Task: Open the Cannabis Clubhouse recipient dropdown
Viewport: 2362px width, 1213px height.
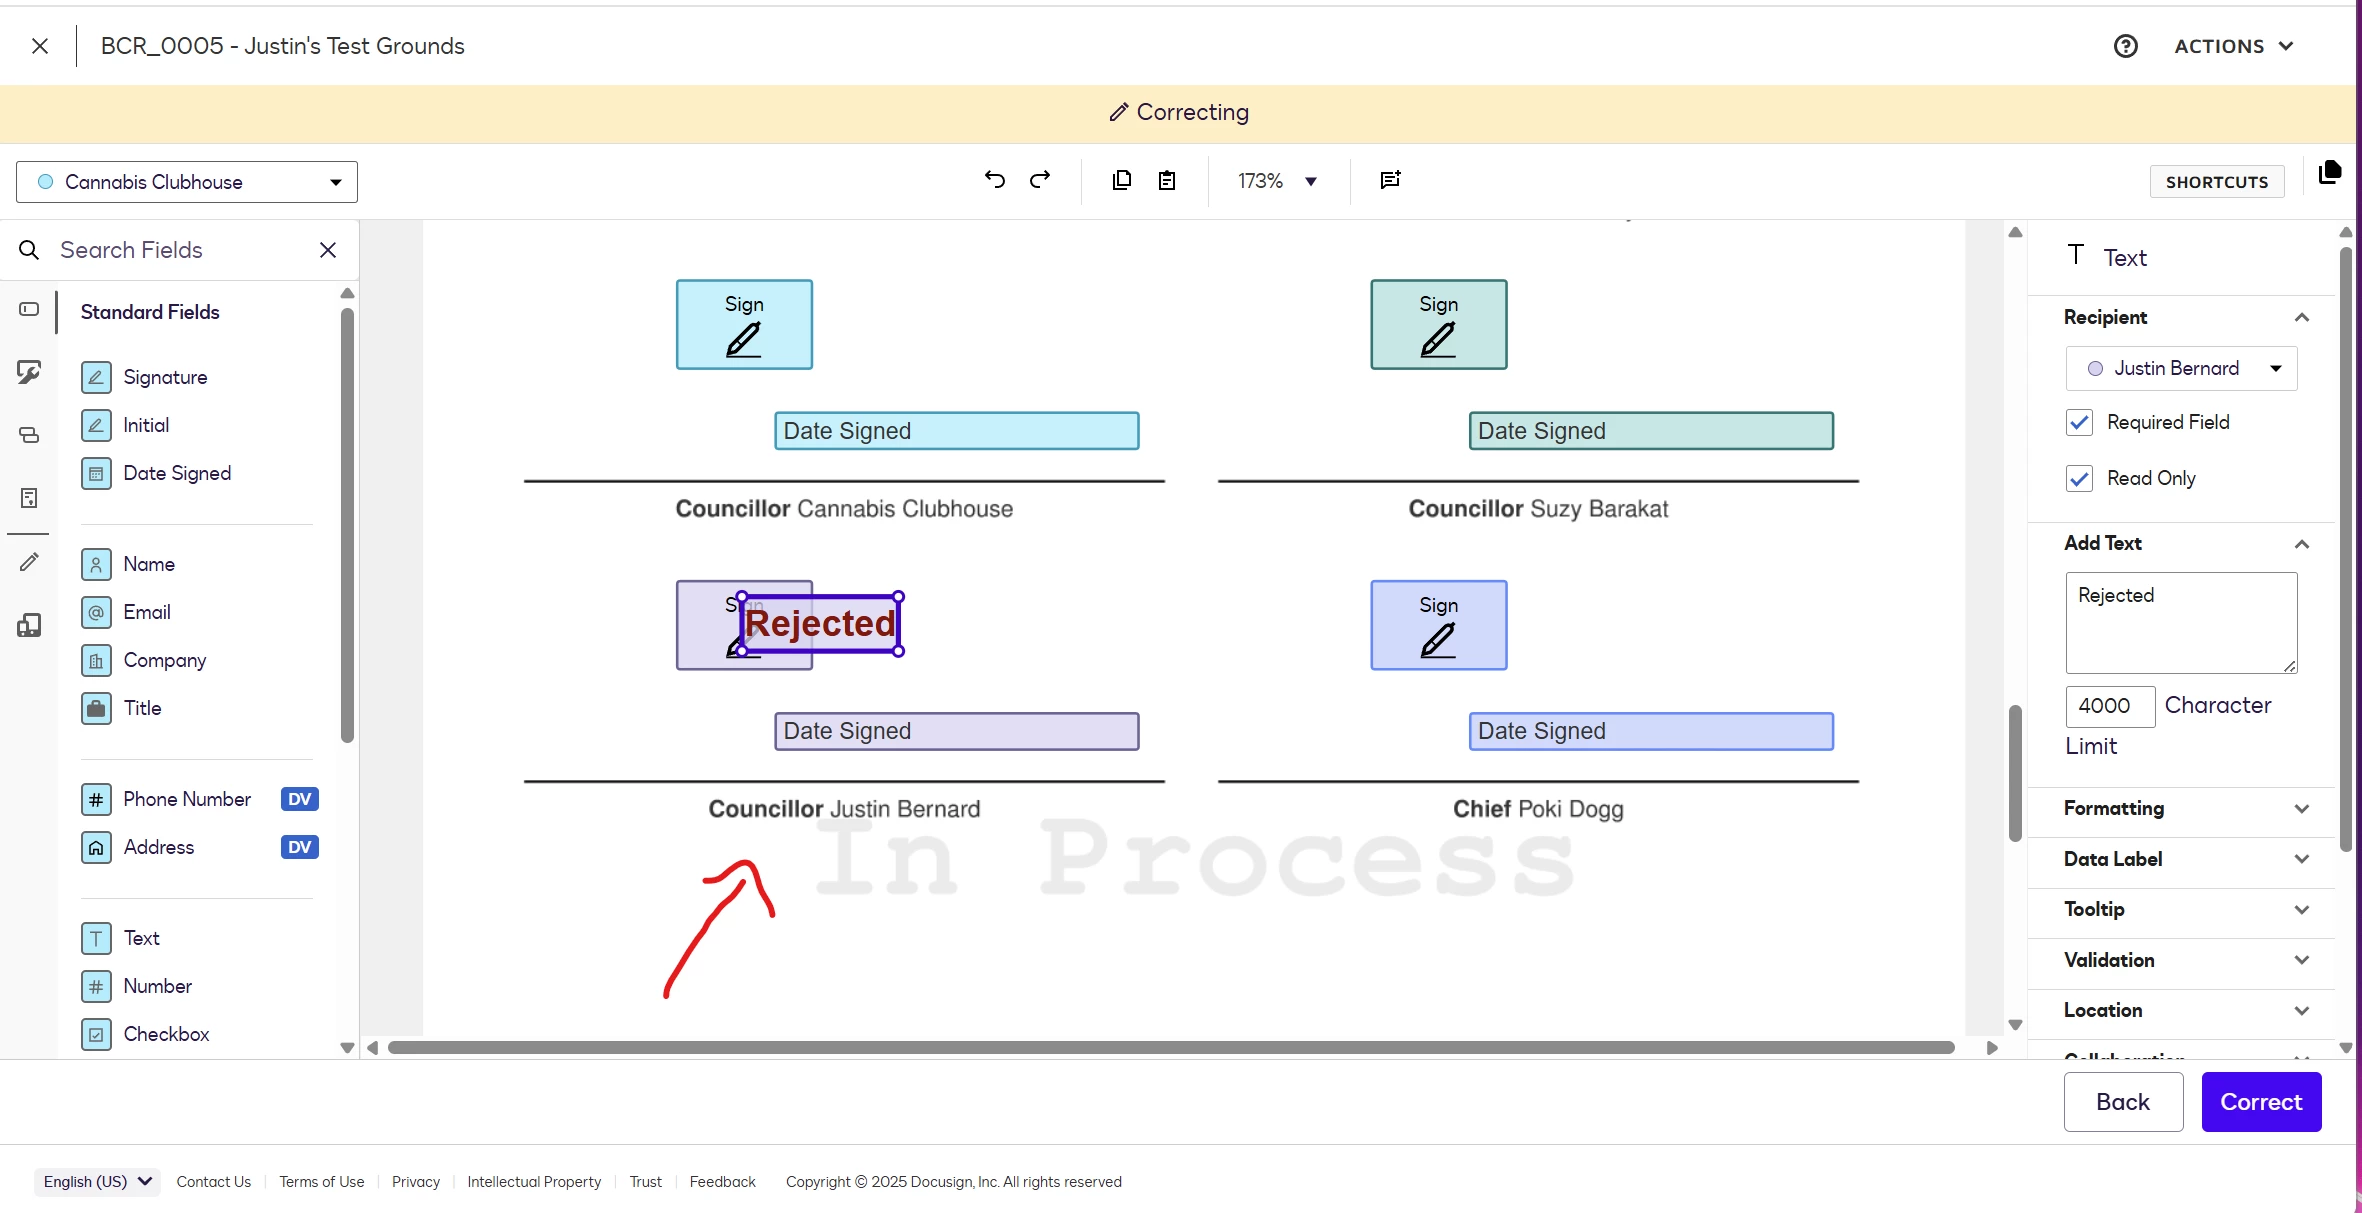Action: pyautogui.click(x=187, y=182)
